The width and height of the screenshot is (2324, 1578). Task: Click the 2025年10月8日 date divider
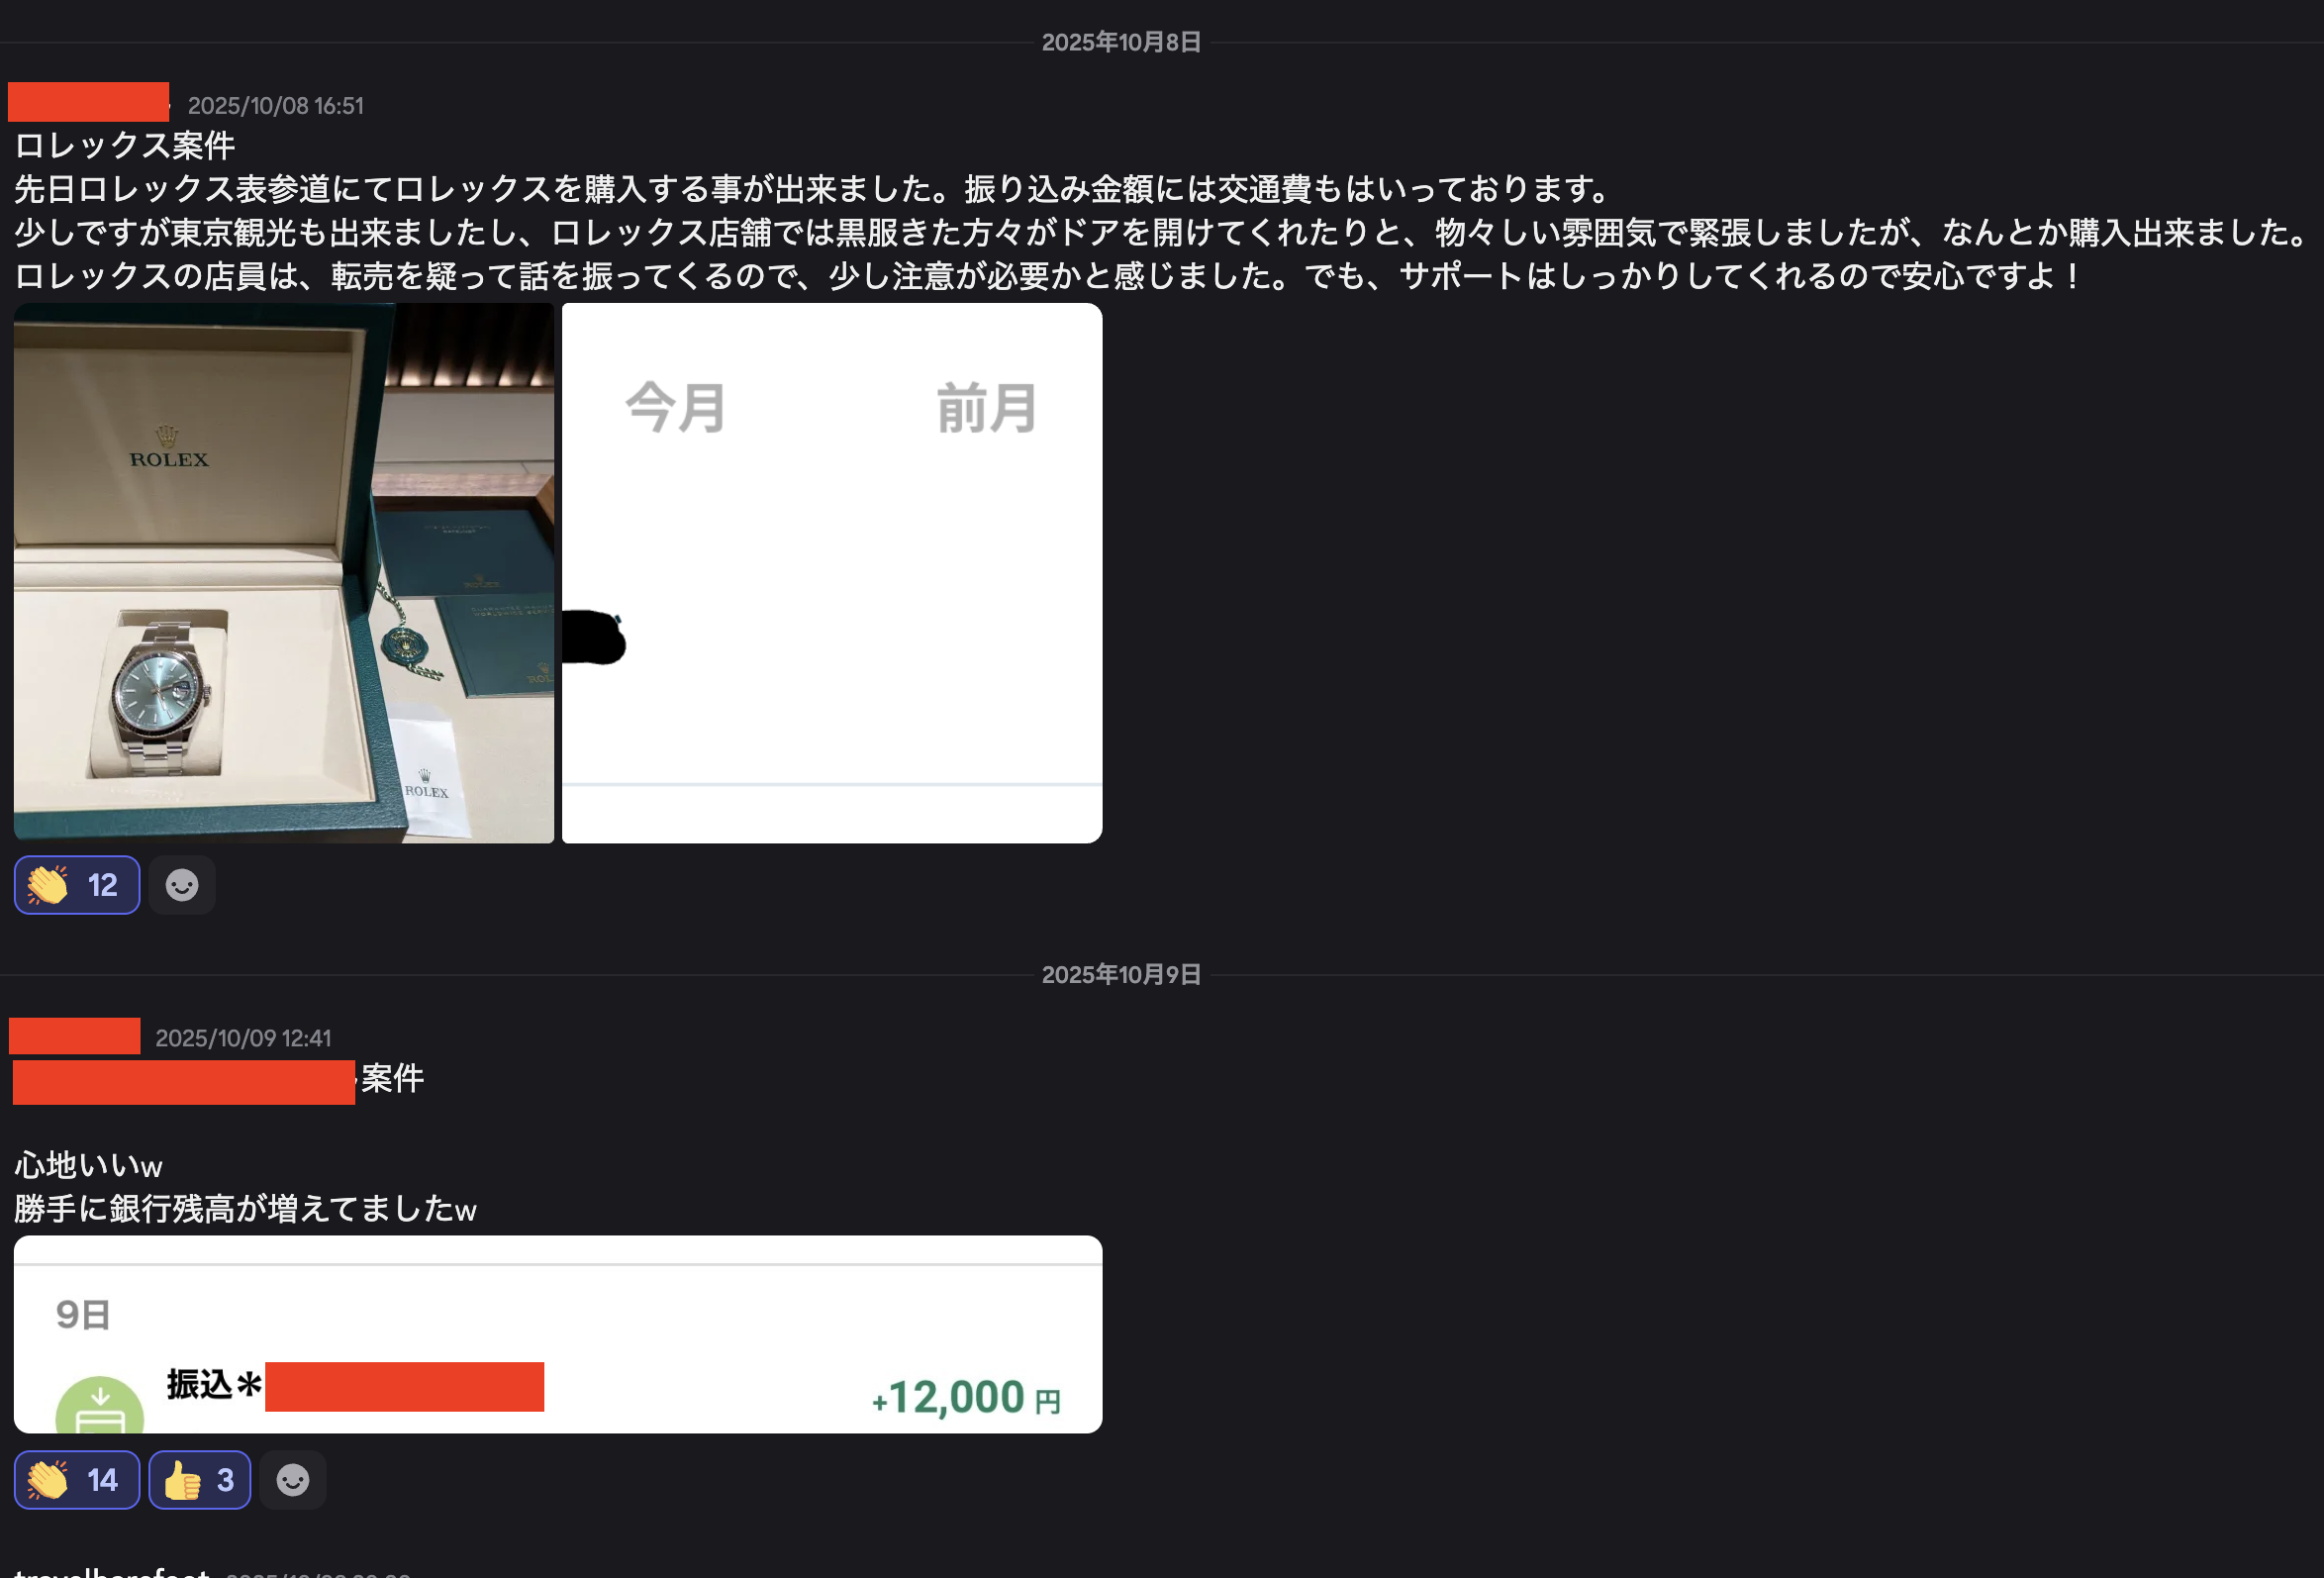[1121, 42]
